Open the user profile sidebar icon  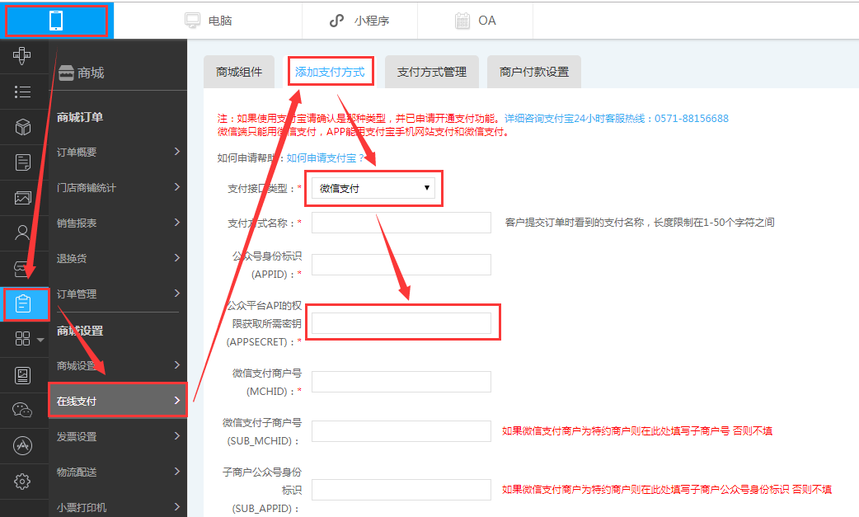coord(22,233)
